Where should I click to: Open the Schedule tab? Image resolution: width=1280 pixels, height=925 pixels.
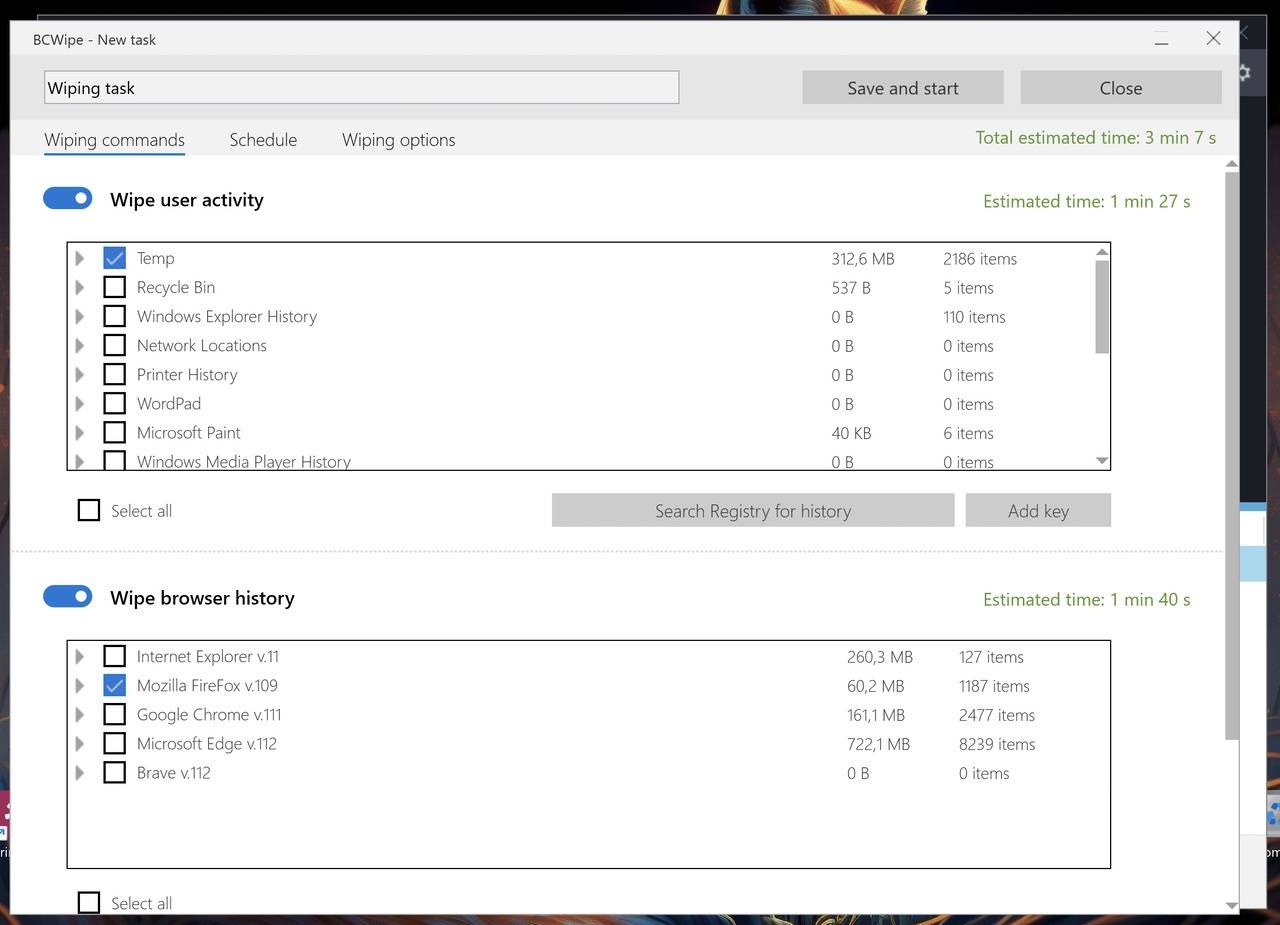coord(263,140)
